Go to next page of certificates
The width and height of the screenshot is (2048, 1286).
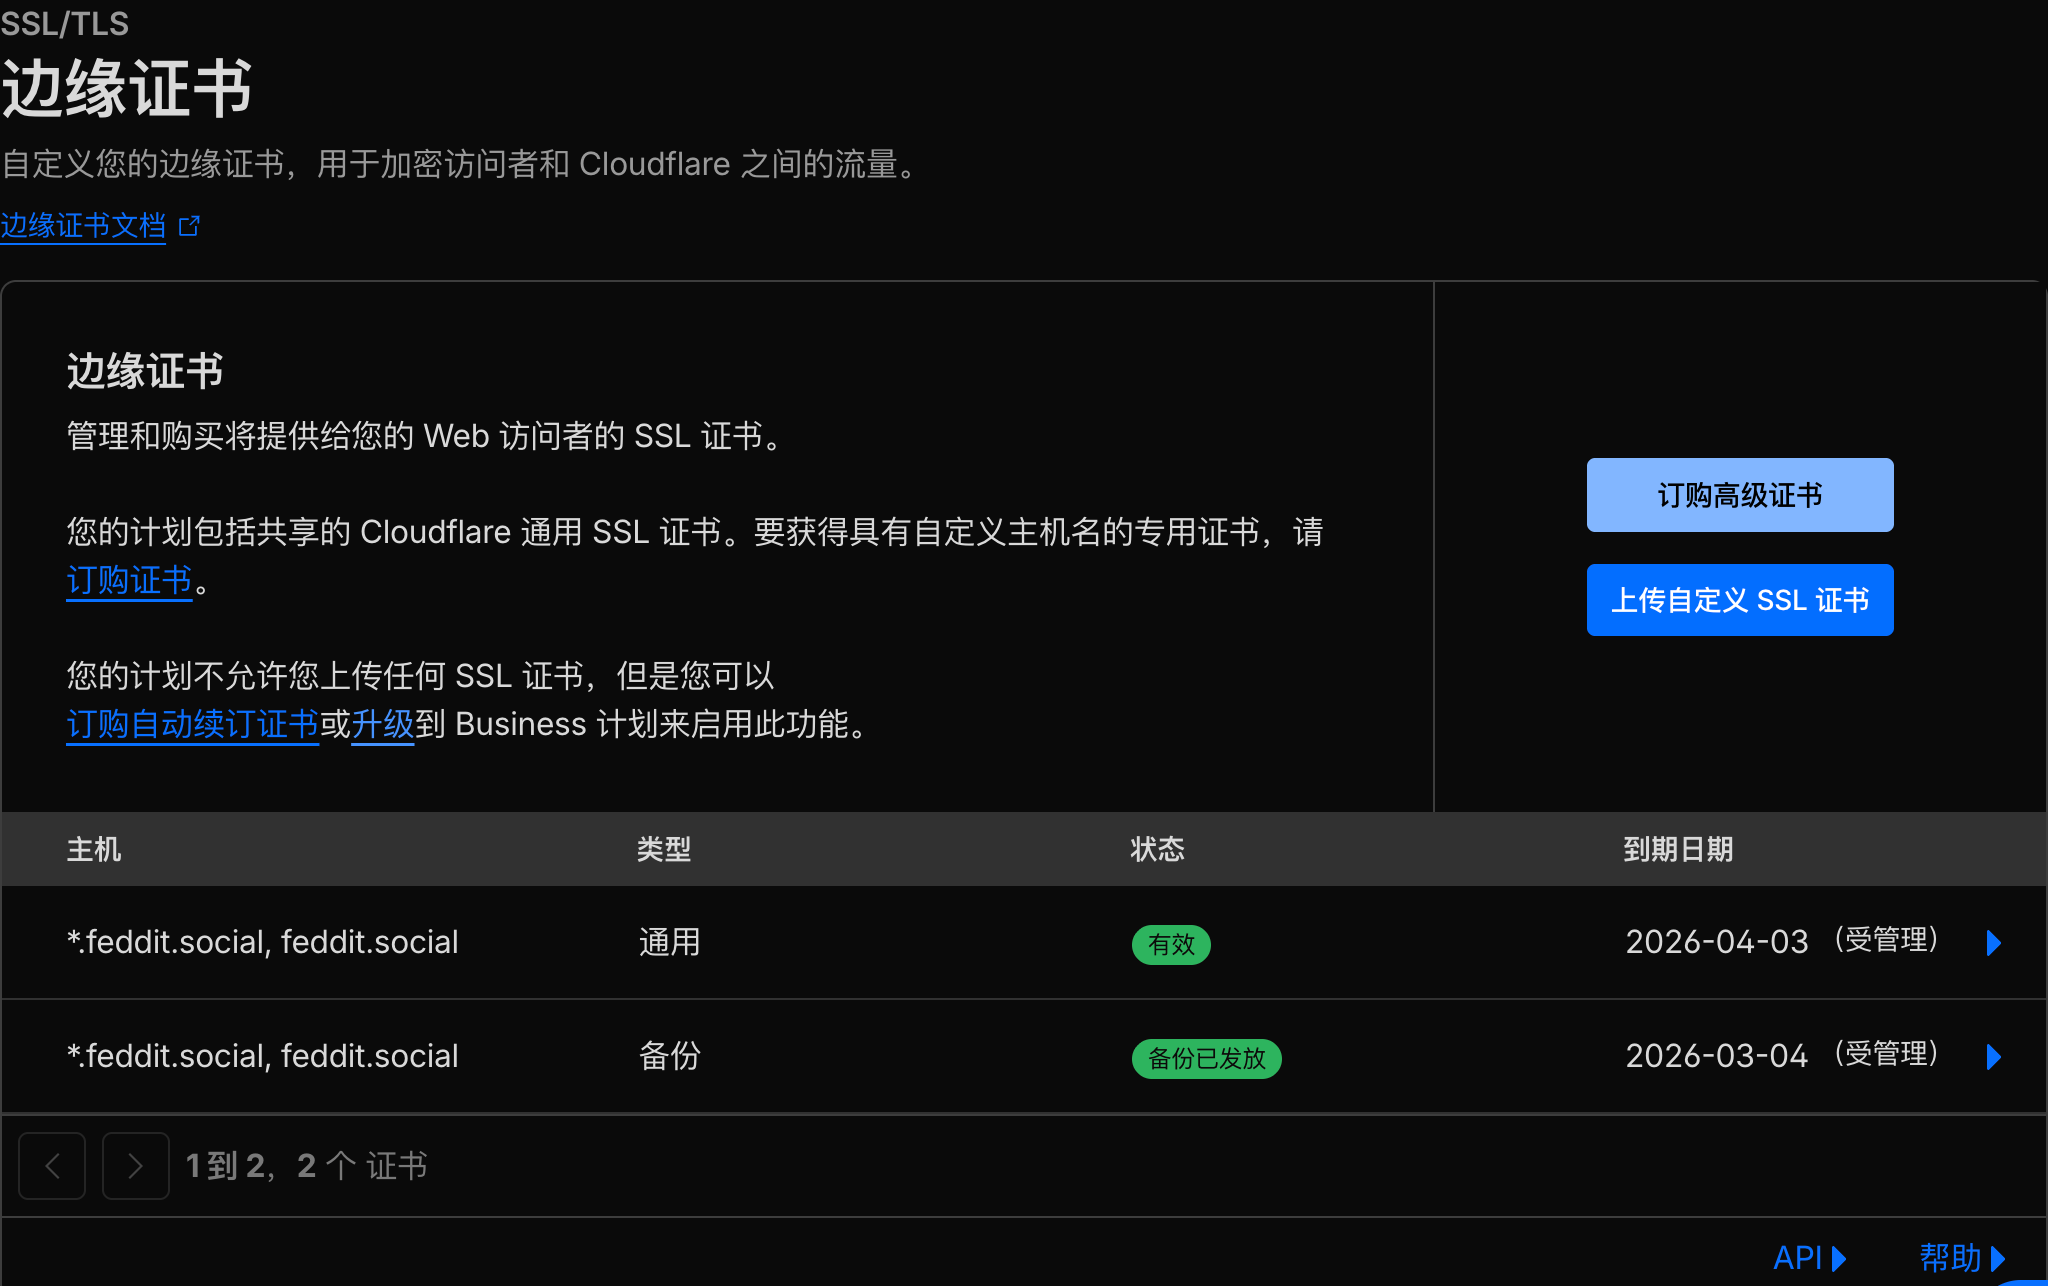tap(136, 1166)
